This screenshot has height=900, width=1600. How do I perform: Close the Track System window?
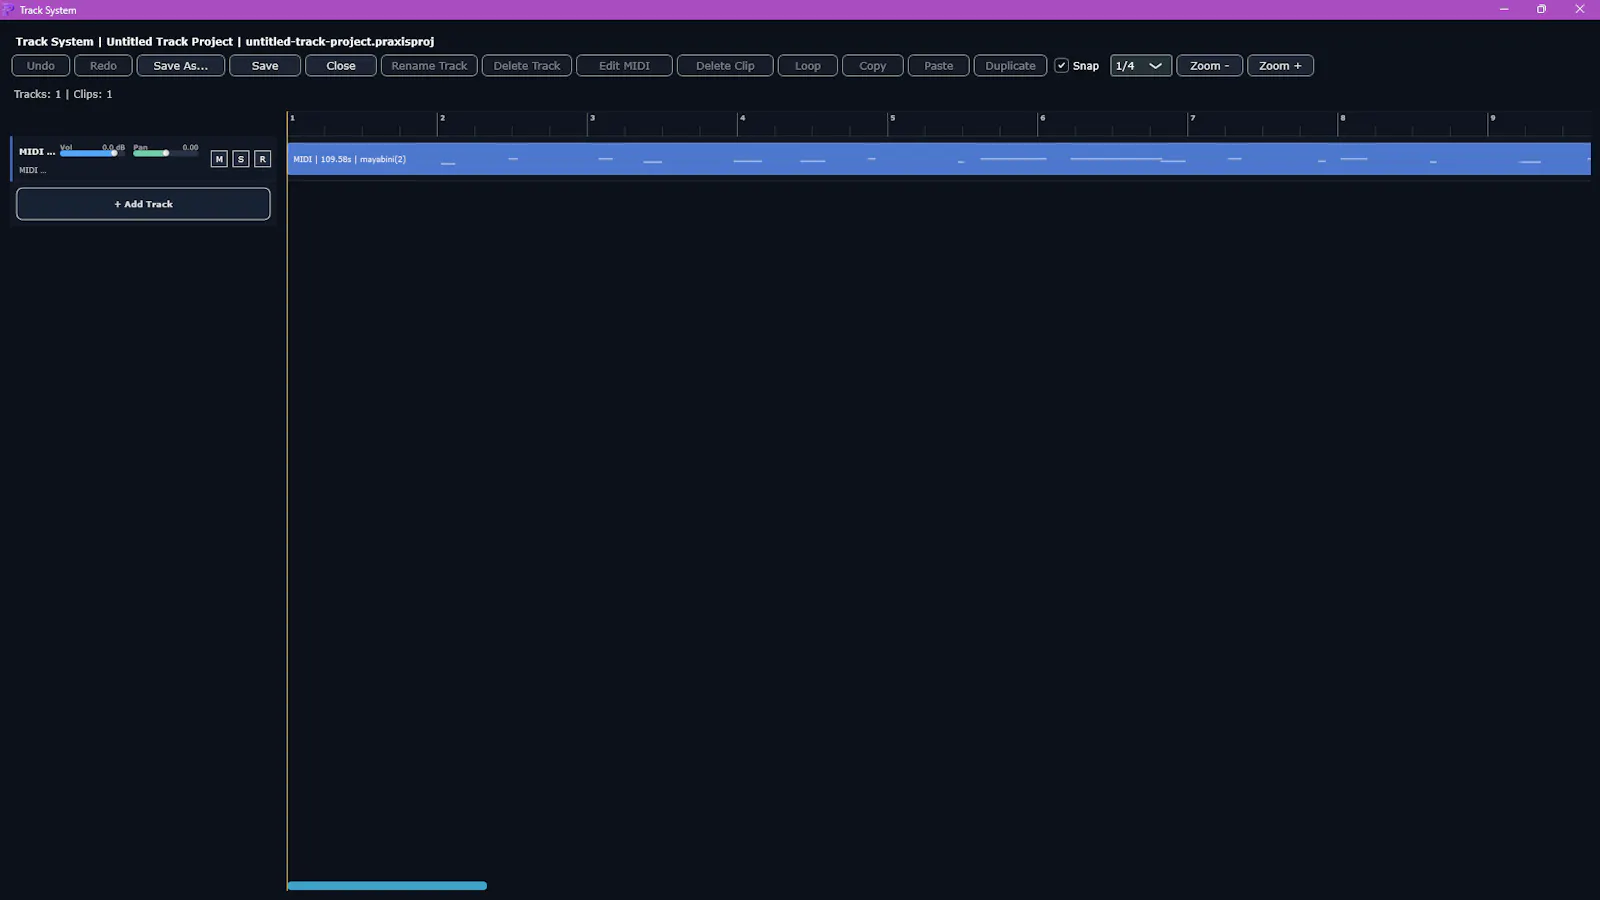pyautogui.click(x=1580, y=9)
